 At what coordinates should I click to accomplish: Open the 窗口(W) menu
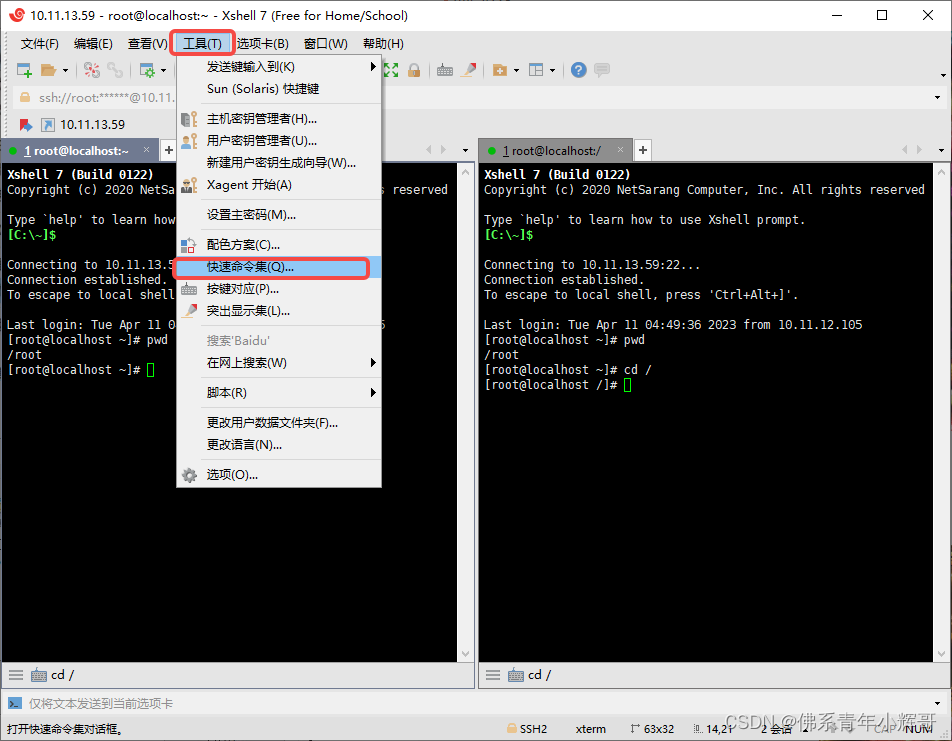[325, 44]
